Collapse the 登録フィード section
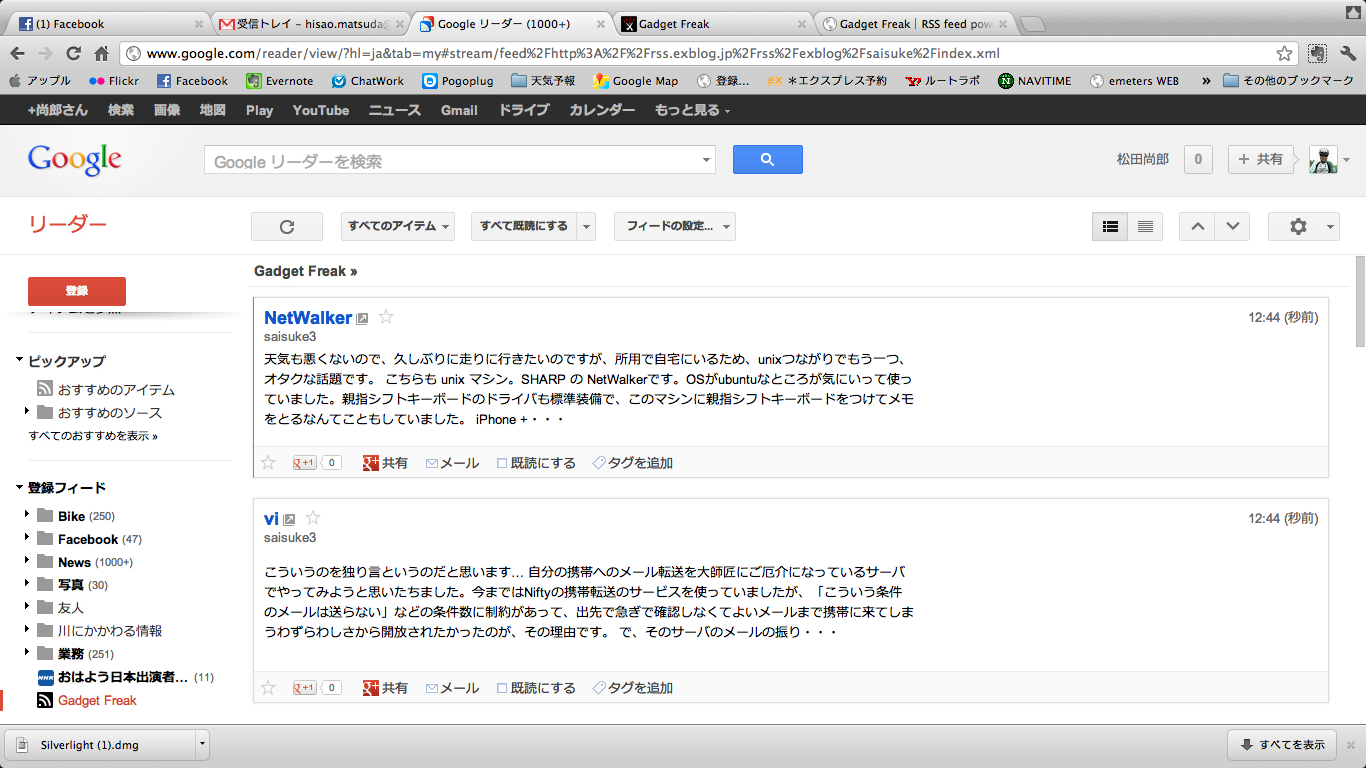The width and height of the screenshot is (1366, 768). coord(19,488)
